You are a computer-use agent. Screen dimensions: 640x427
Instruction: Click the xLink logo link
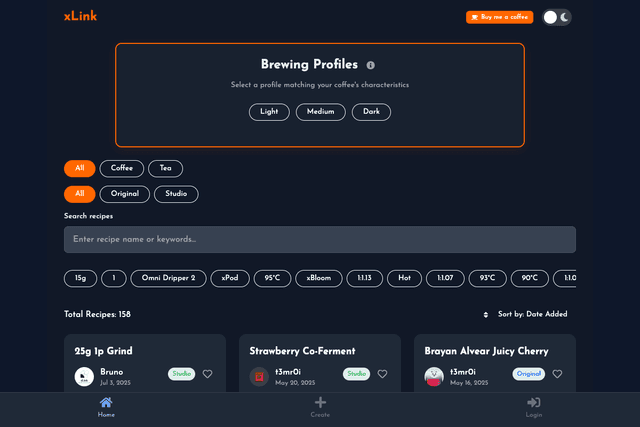pyautogui.click(x=80, y=16)
